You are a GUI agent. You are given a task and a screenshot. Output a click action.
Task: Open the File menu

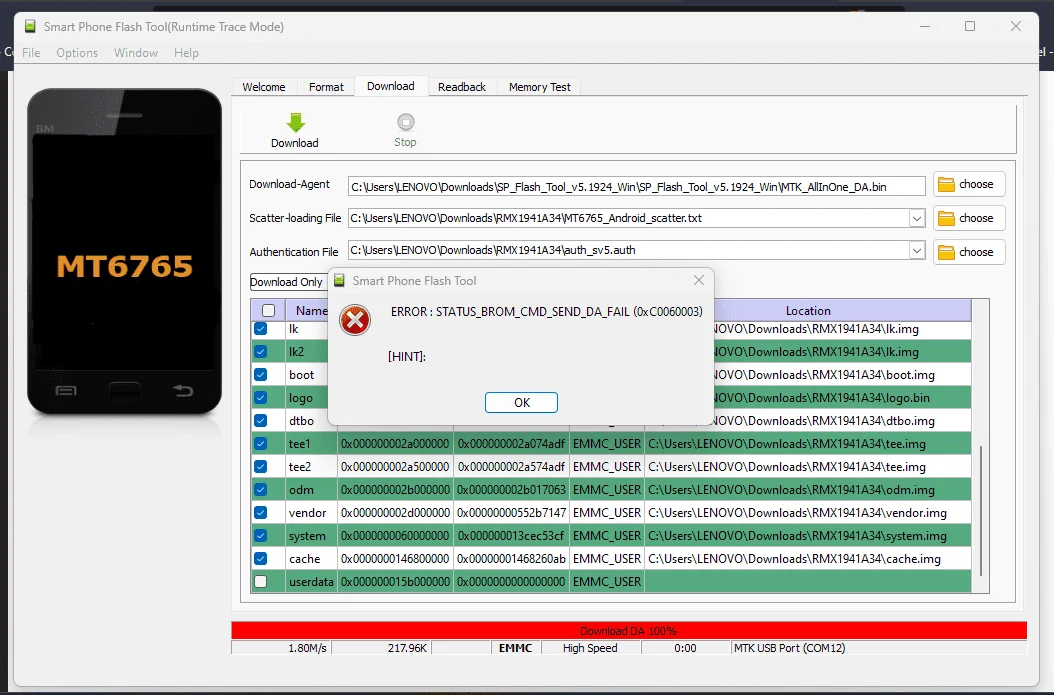pos(31,52)
